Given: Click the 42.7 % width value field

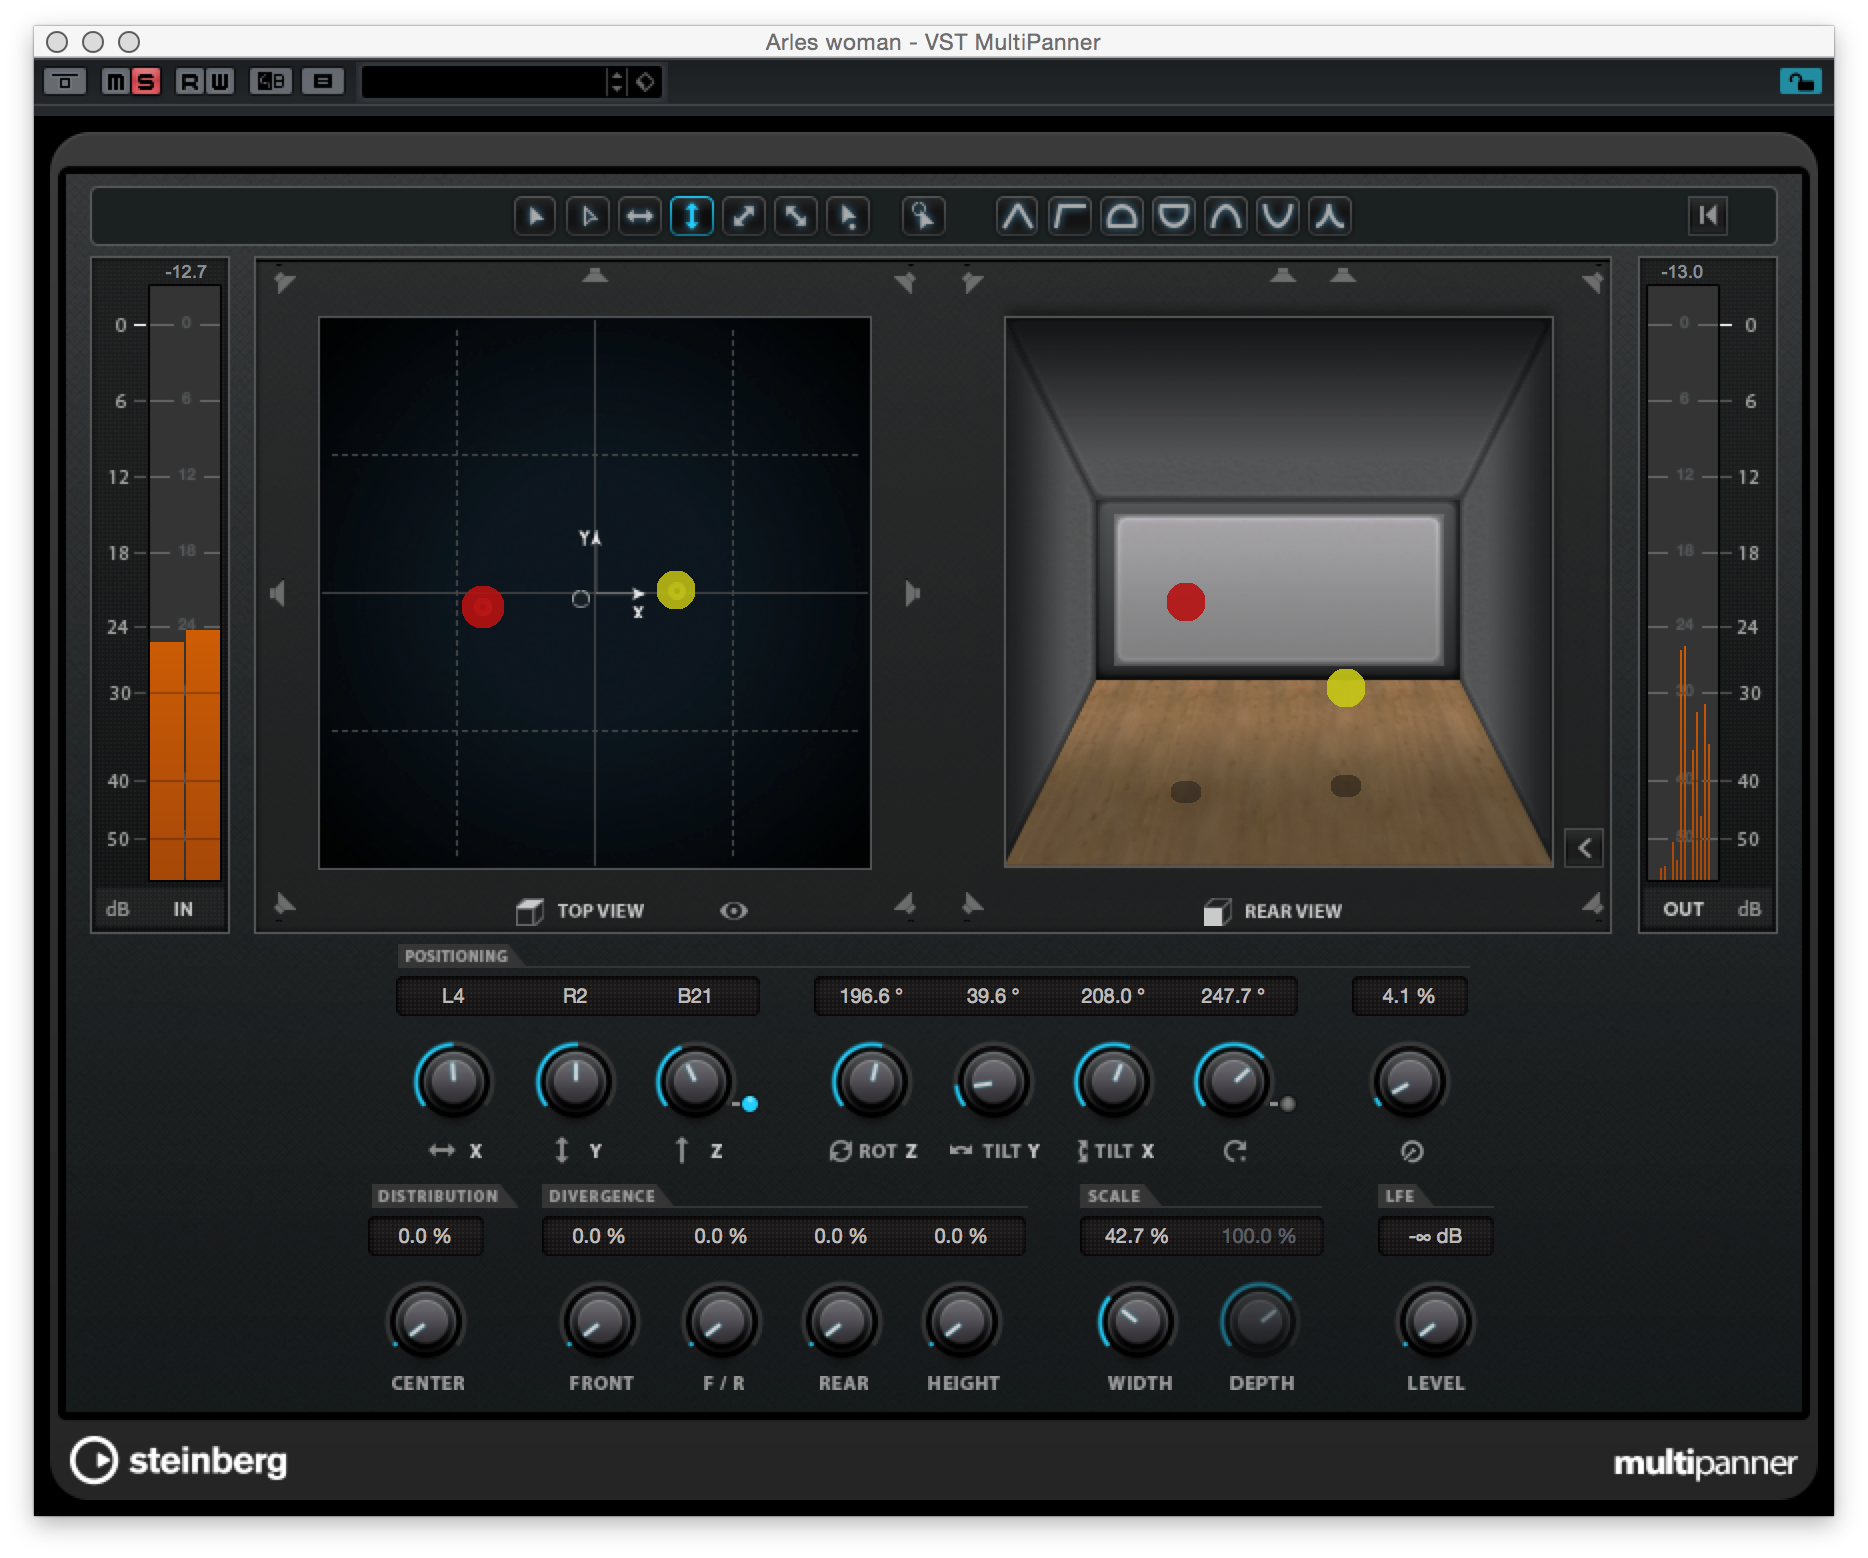Looking at the screenshot, I should coord(1137,1236).
